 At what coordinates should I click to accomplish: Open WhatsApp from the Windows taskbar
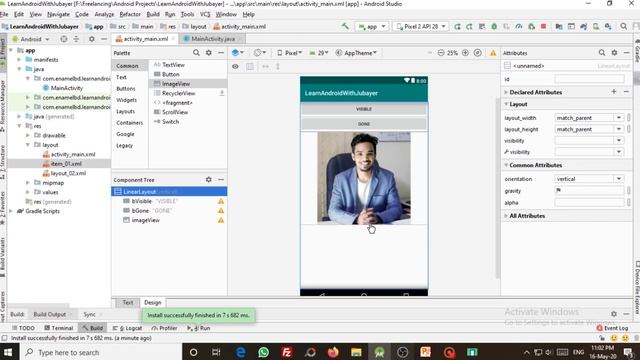264,352
